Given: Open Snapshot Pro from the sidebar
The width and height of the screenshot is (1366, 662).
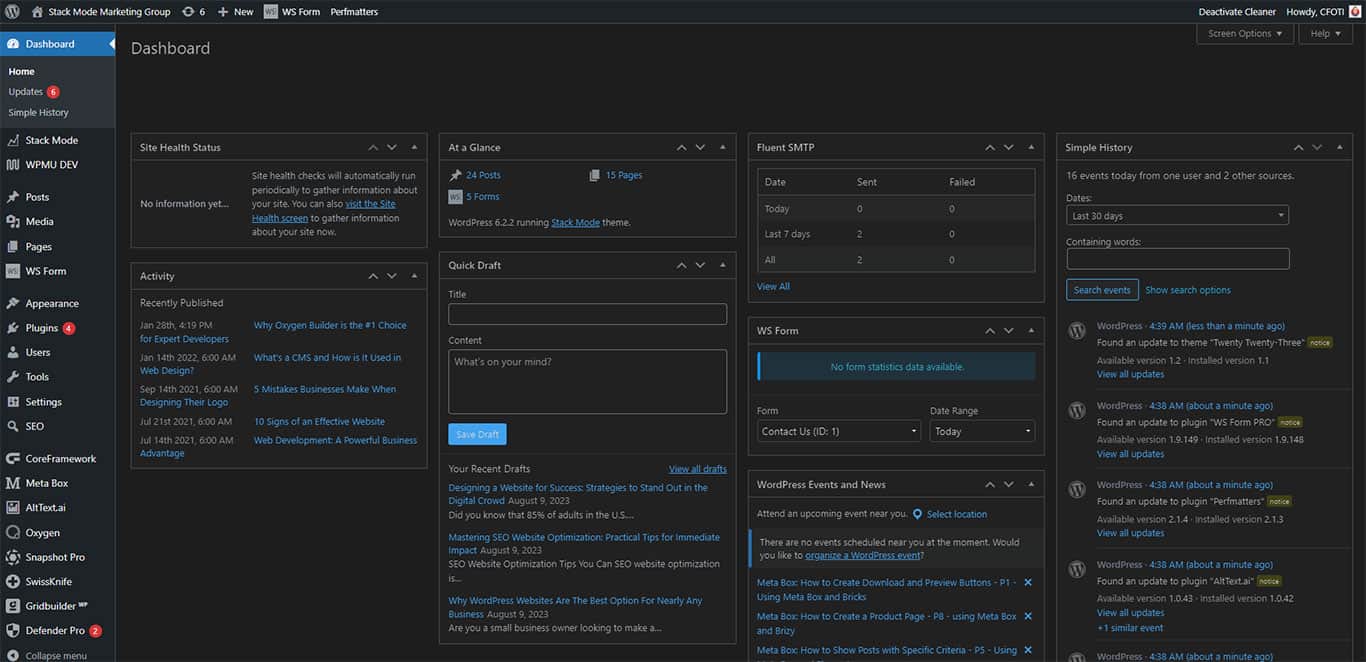Looking at the screenshot, I should (52, 556).
